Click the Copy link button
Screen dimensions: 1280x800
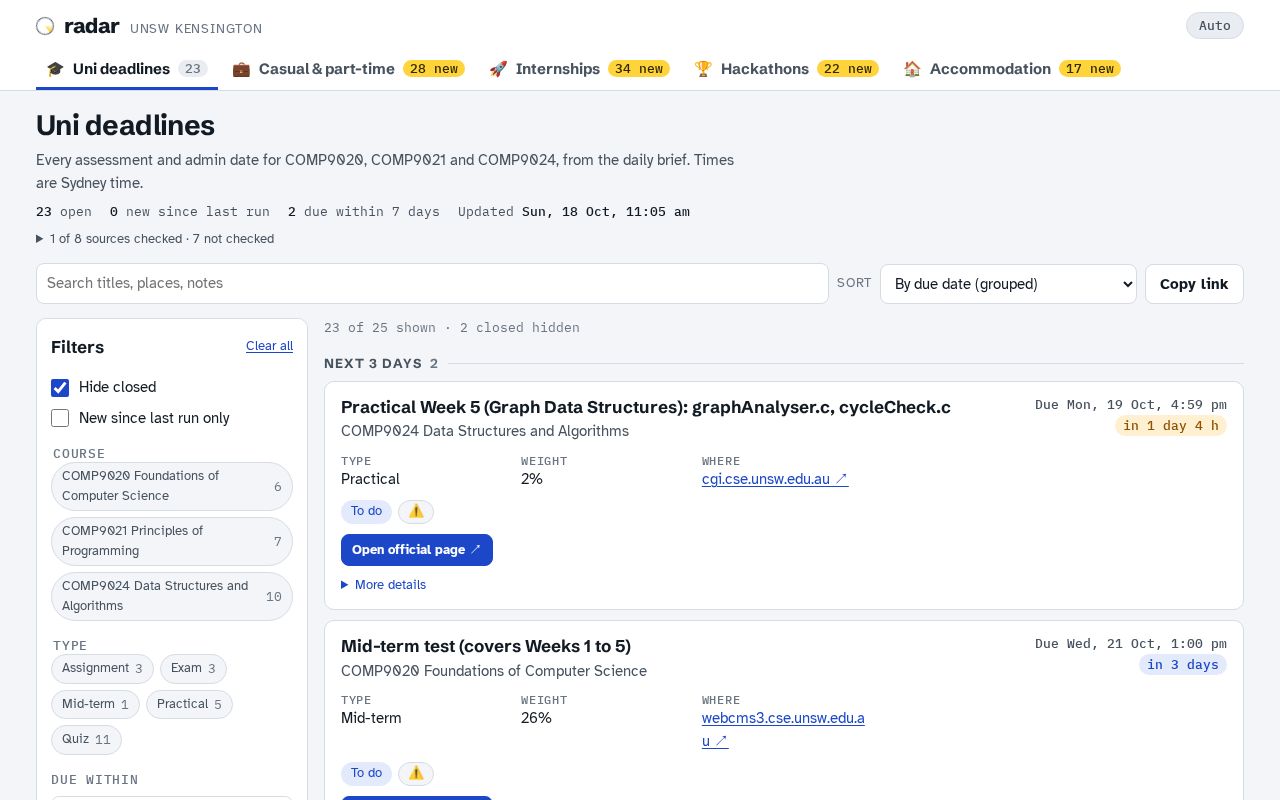1194,284
